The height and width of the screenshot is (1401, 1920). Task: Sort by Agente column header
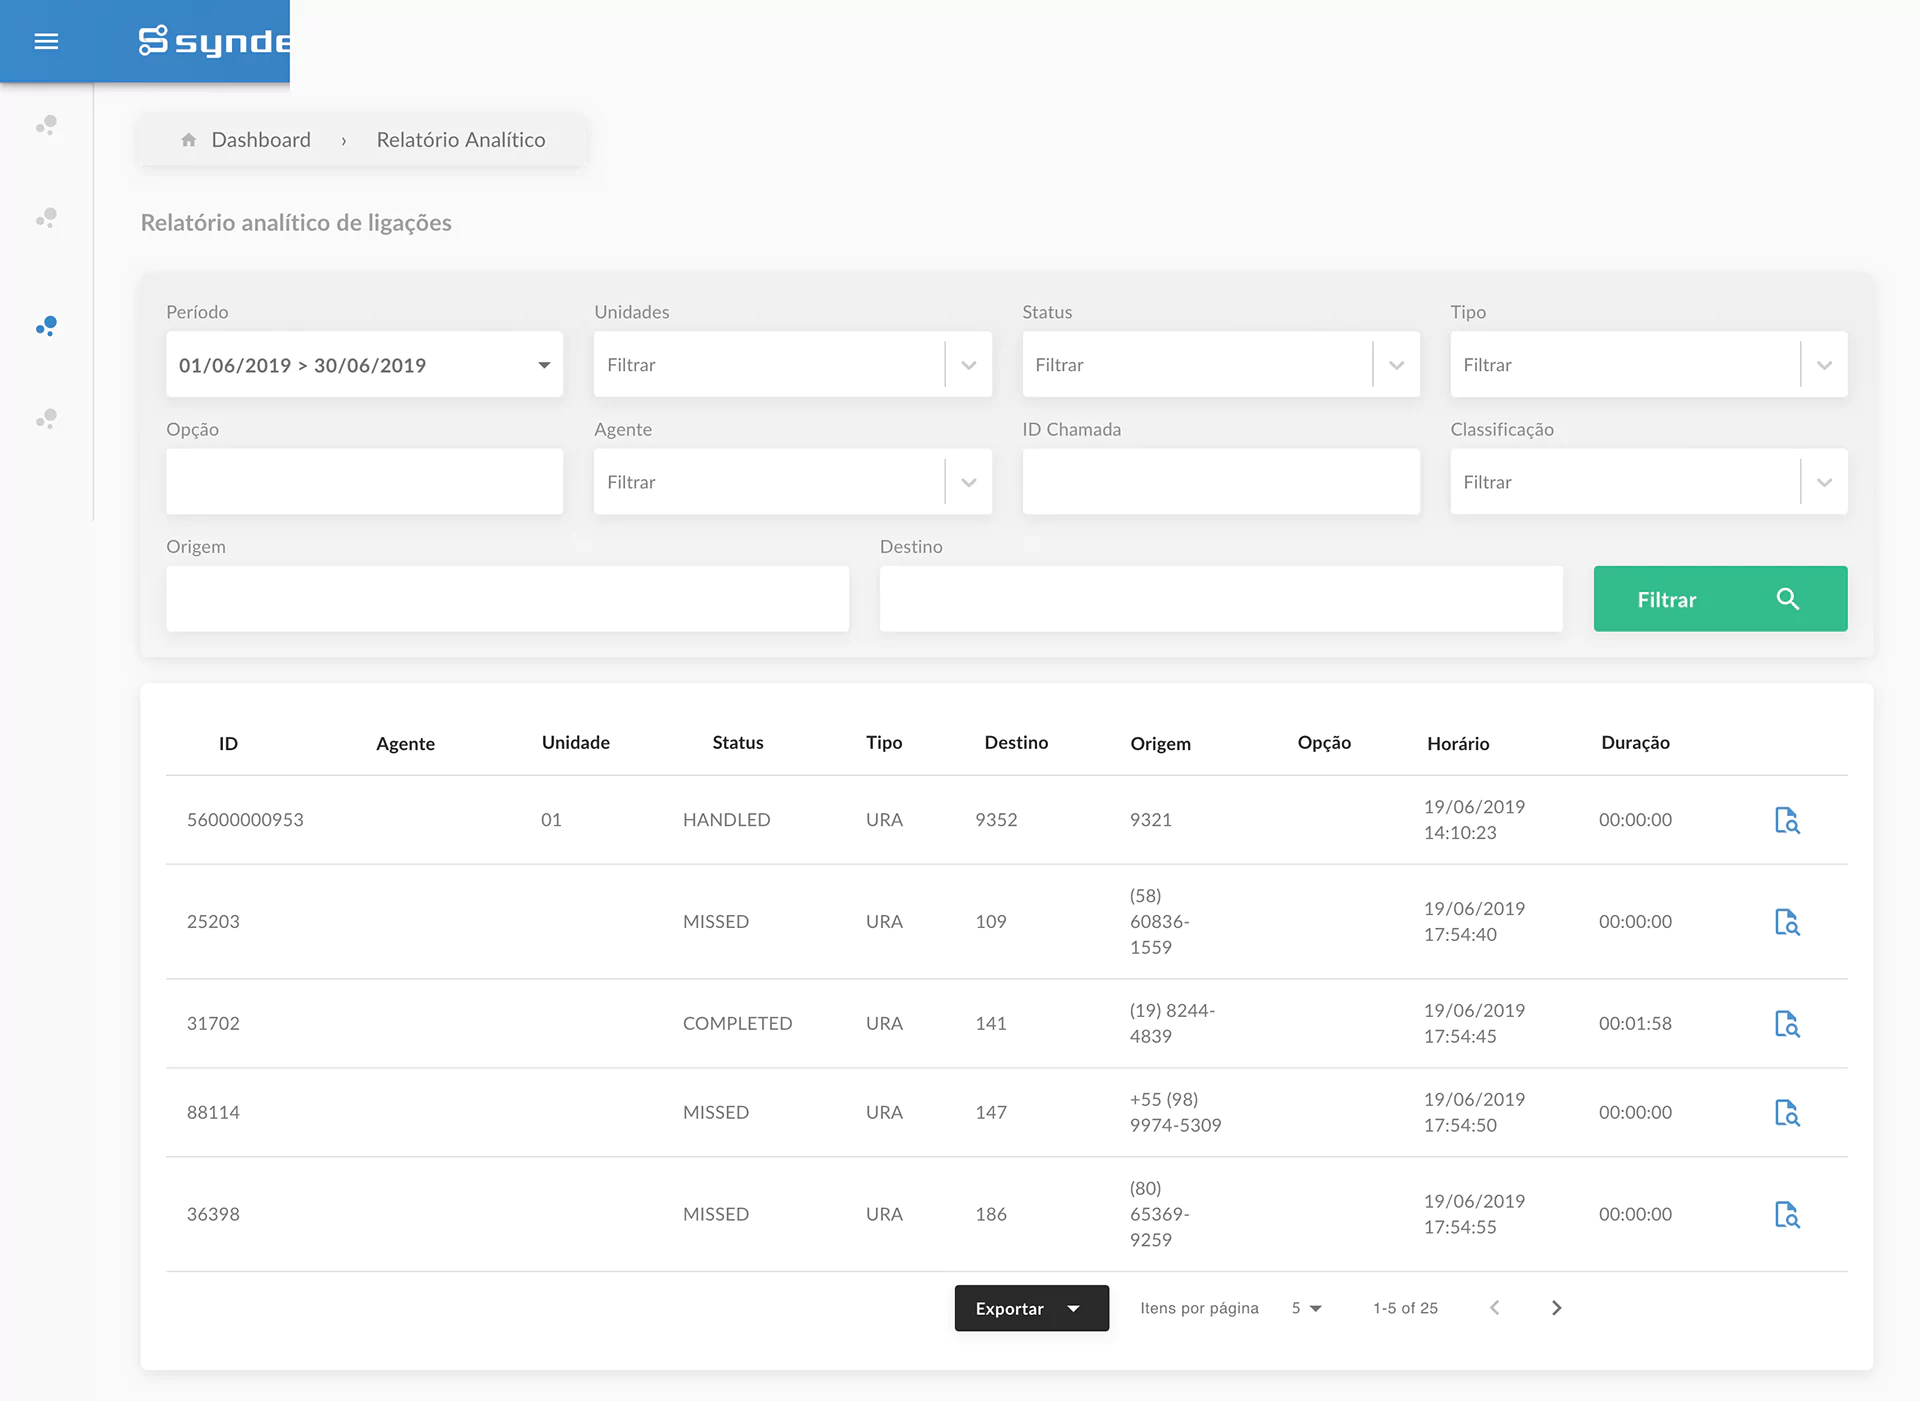pyautogui.click(x=405, y=743)
